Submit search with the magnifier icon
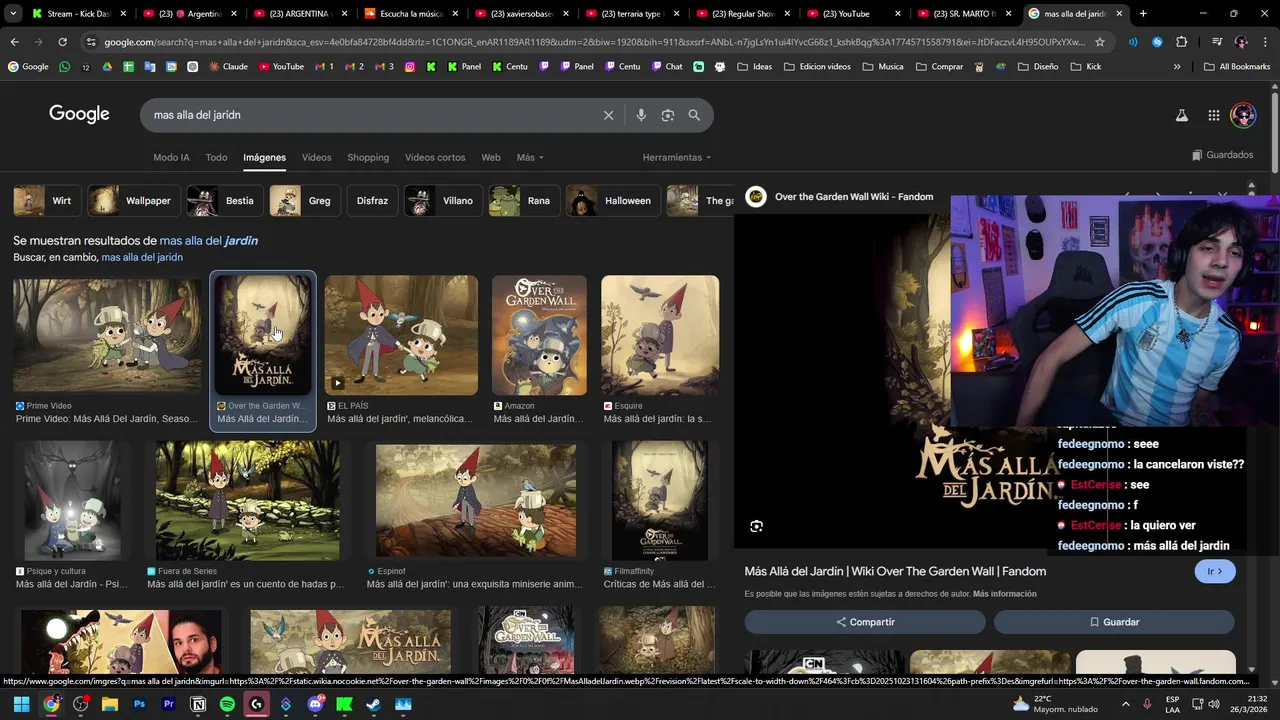This screenshot has height=720, width=1280. (694, 115)
